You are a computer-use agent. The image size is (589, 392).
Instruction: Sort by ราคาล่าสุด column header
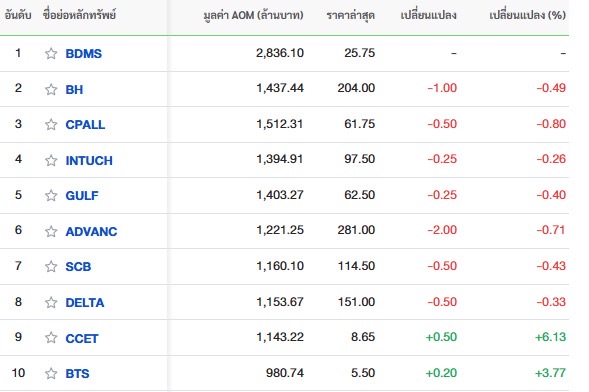point(350,15)
